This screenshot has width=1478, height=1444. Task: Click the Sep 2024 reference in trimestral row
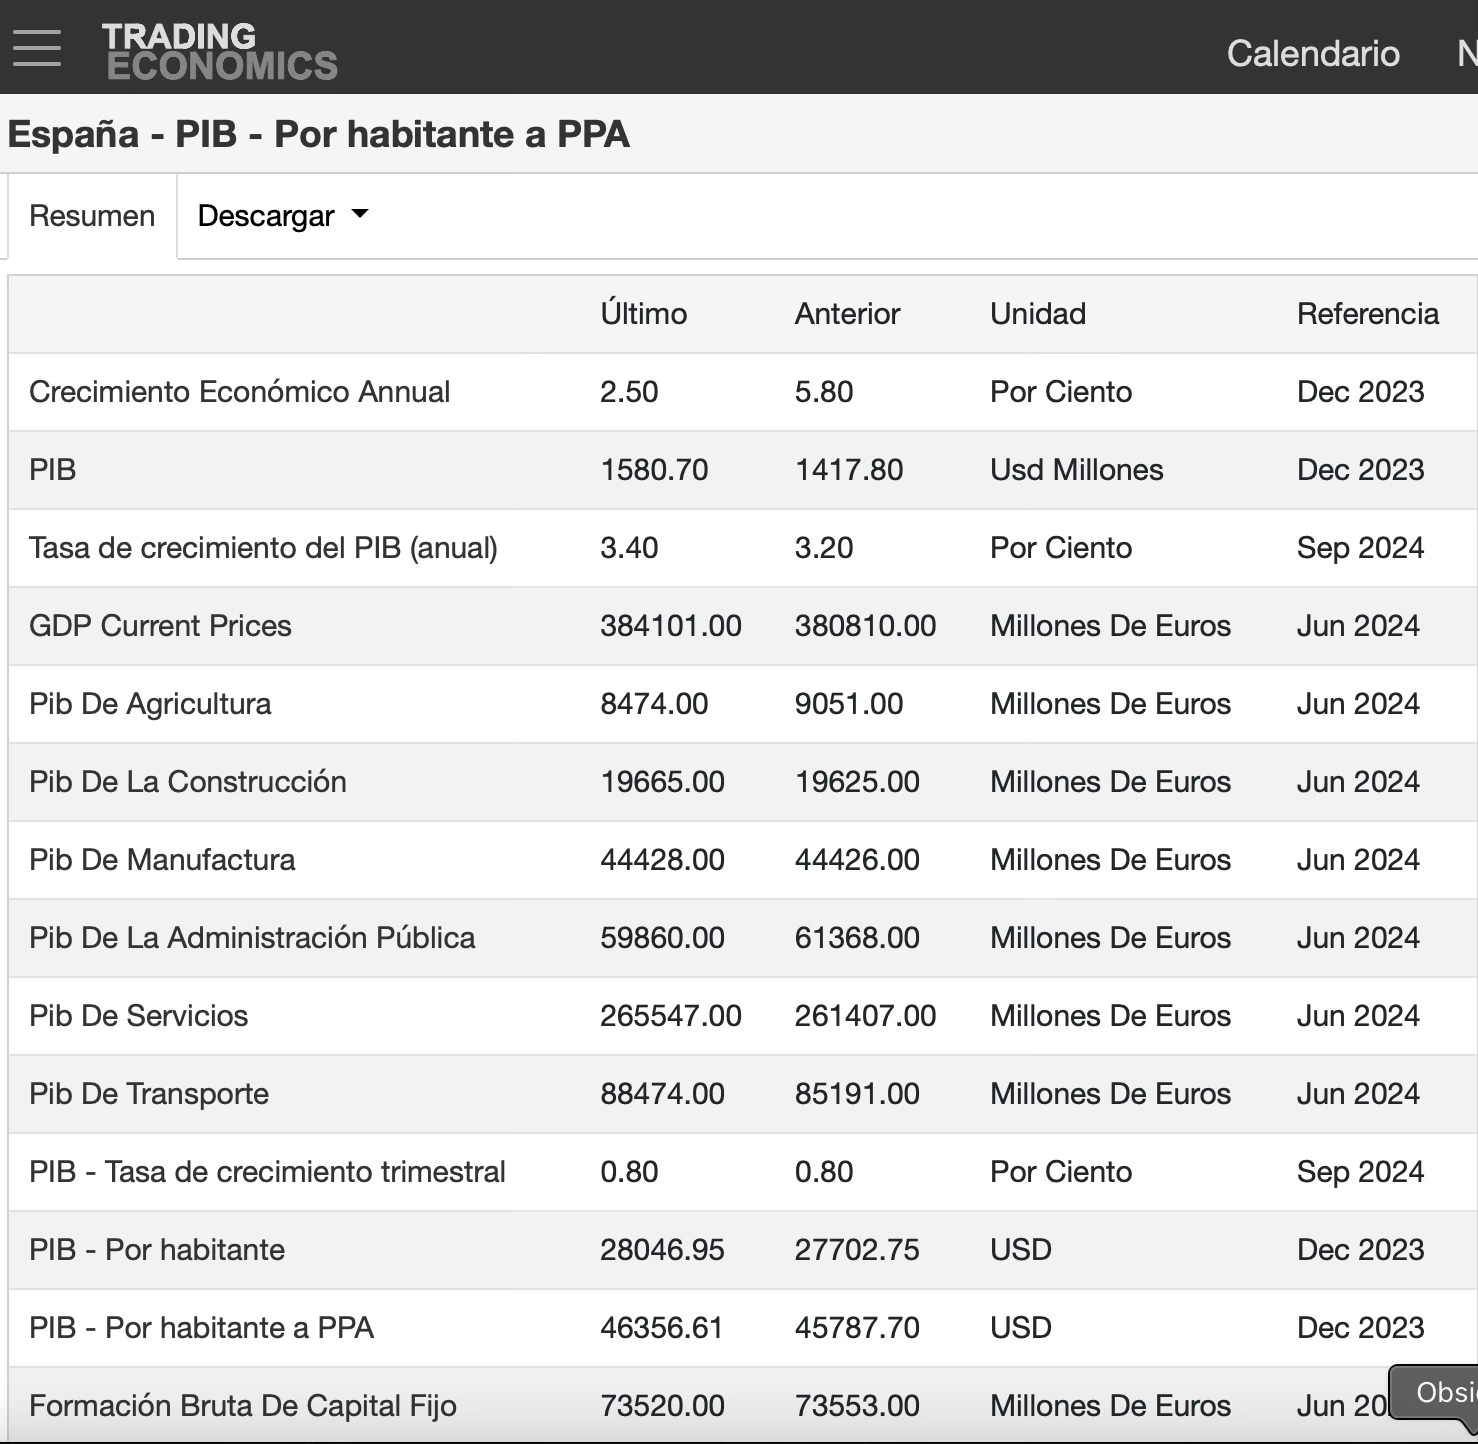pos(1360,1172)
